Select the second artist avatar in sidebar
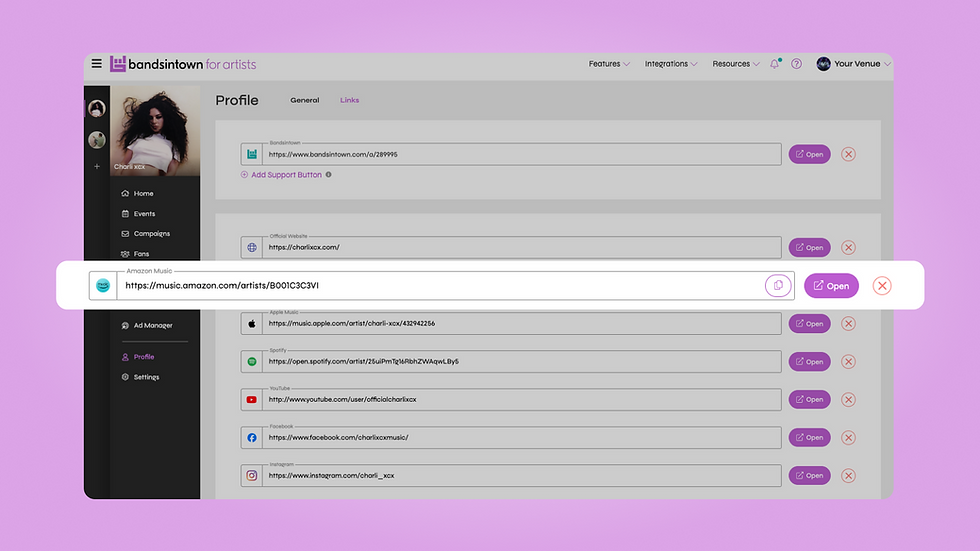980x551 pixels. click(97, 139)
